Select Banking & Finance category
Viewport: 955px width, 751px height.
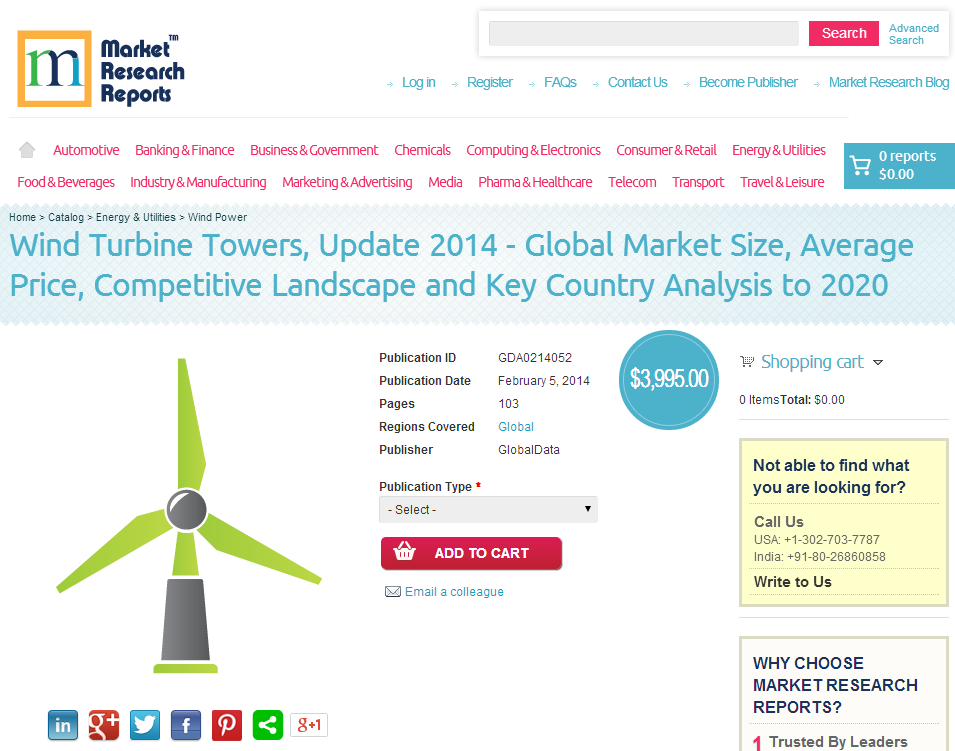pyautogui.click(x=185, y=150)
